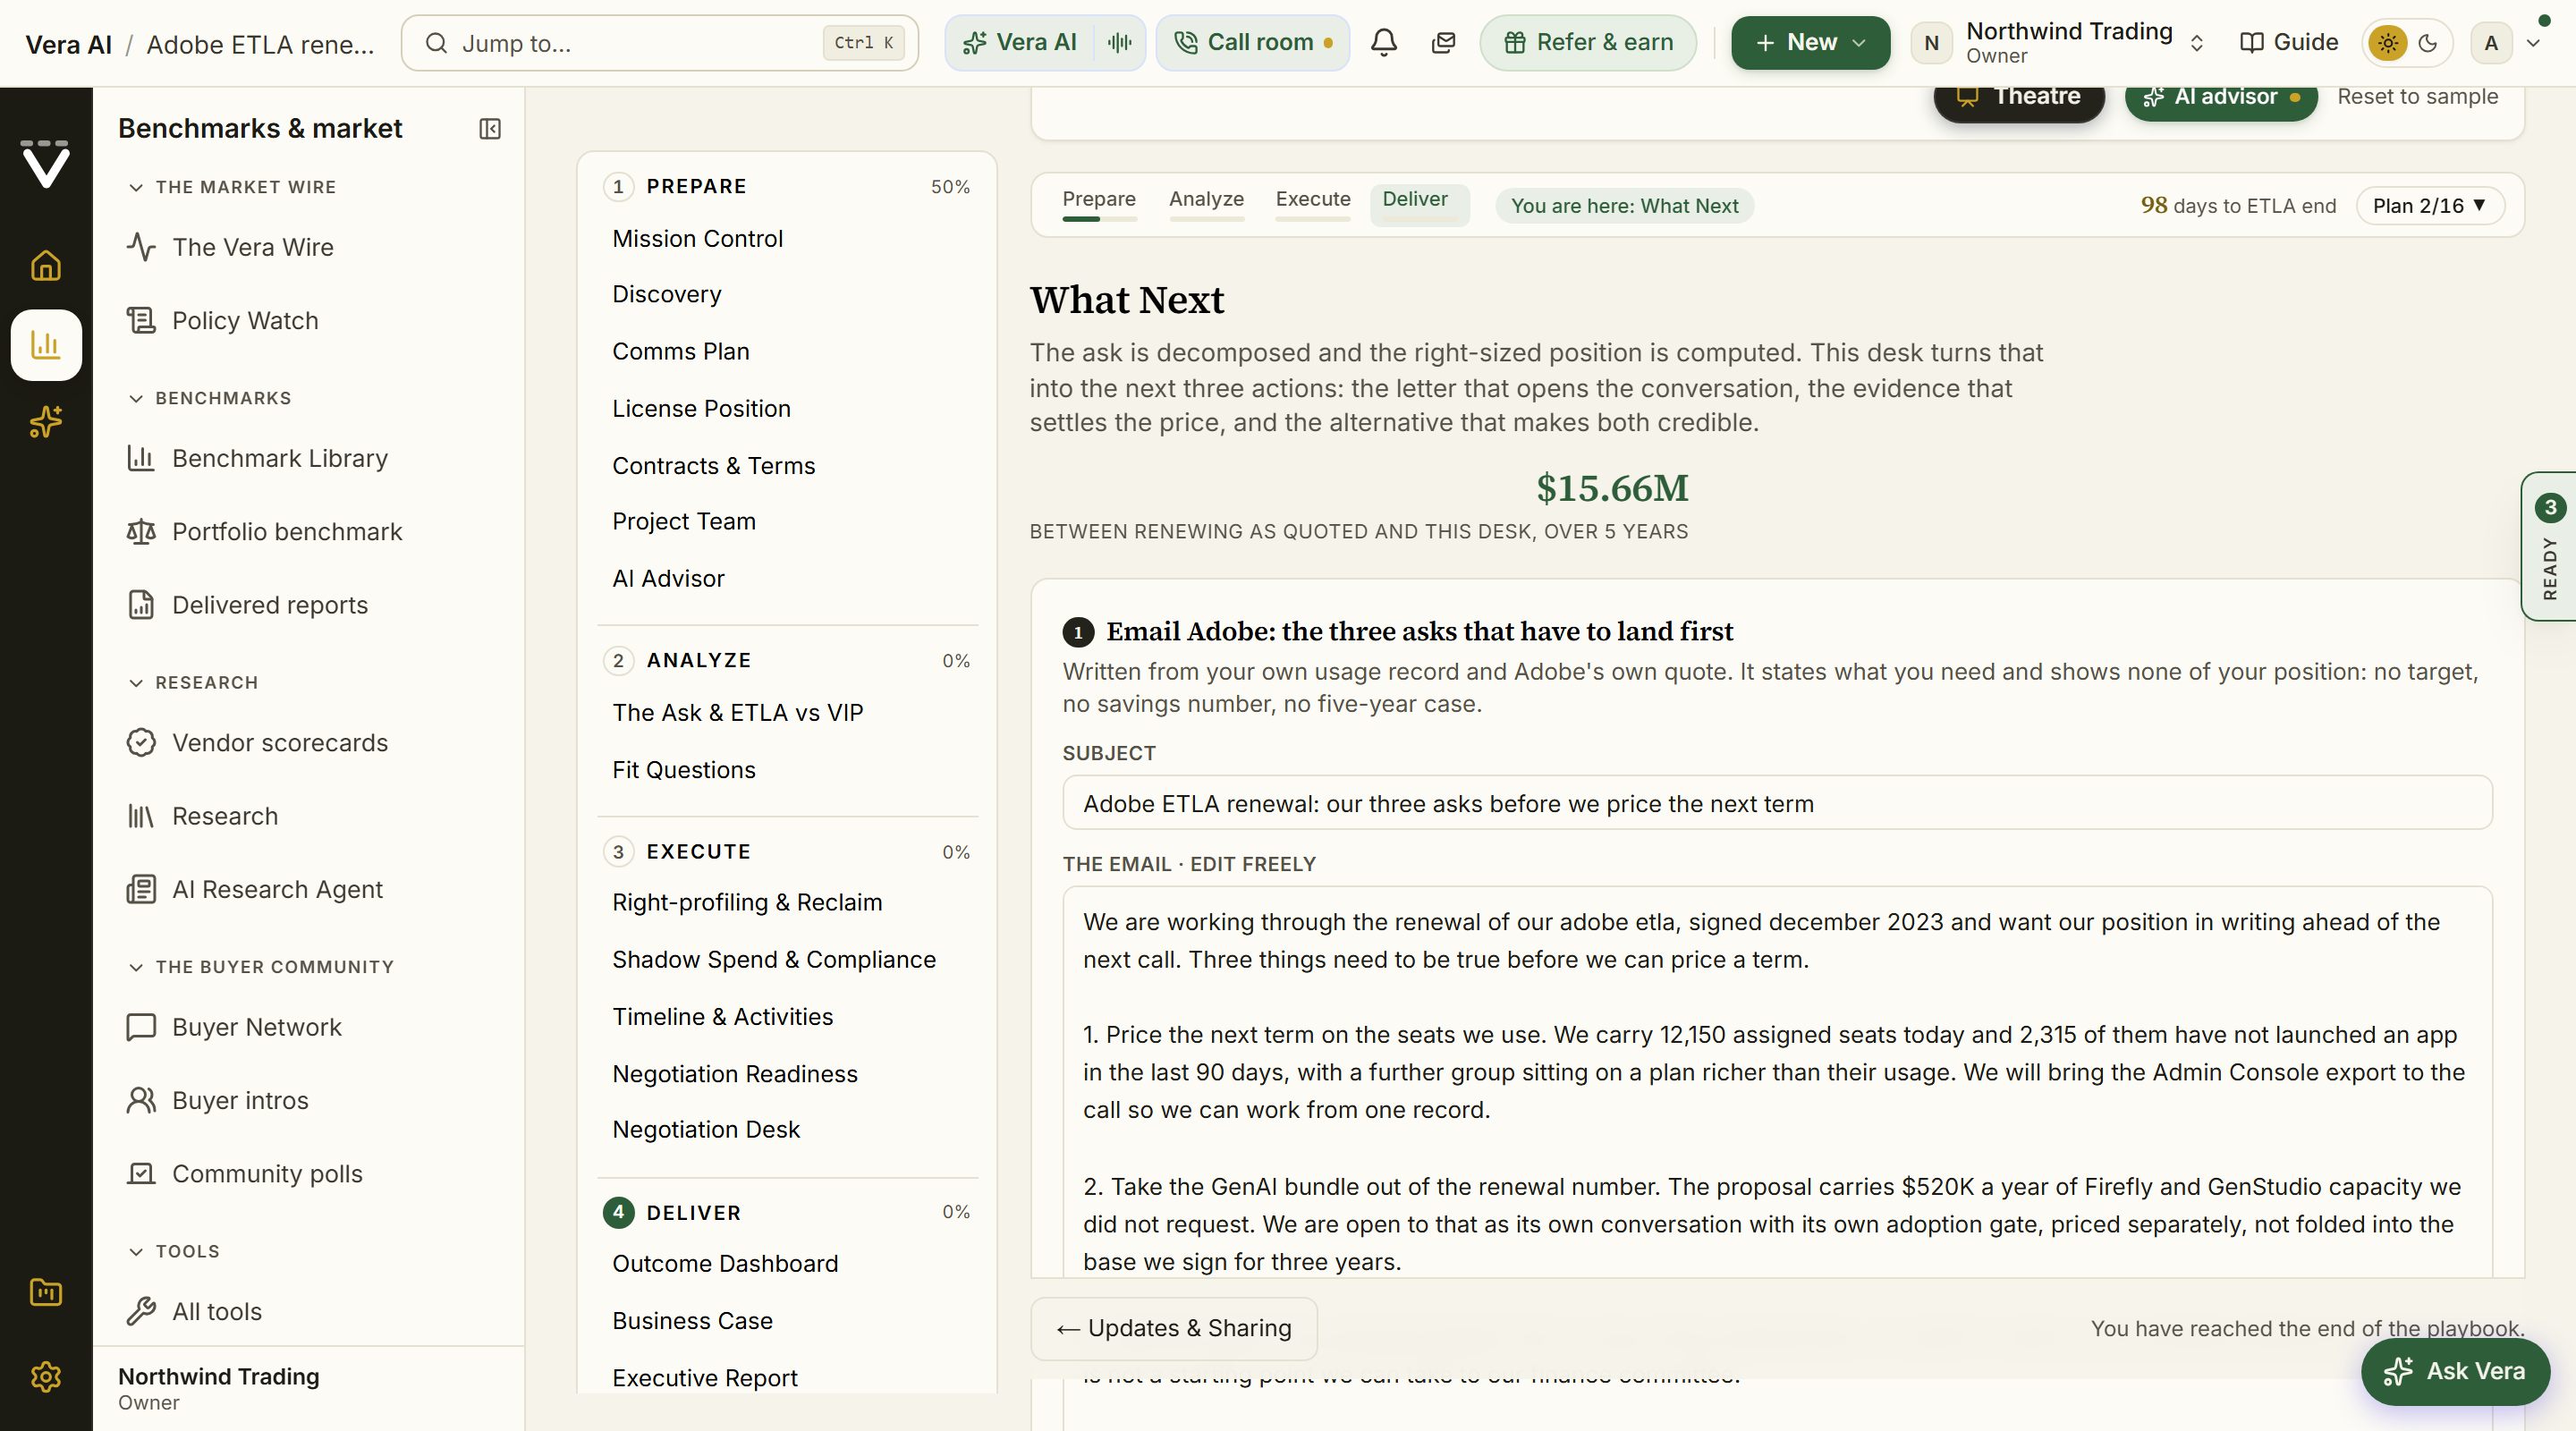Viewport: 2576px width, 1431px height.
Task: Open Outcome Dashboard under Deliver
Action: tap(724, 1263)
